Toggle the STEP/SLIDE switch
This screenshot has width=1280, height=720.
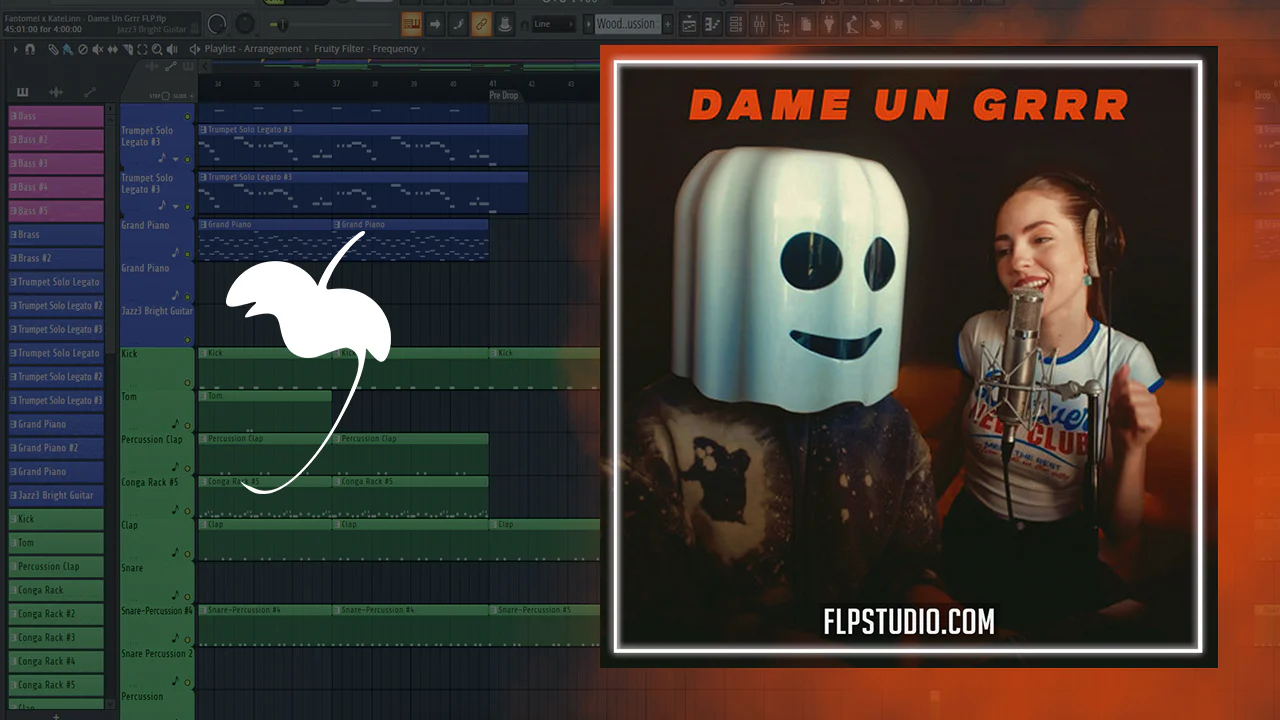point(165,96)
